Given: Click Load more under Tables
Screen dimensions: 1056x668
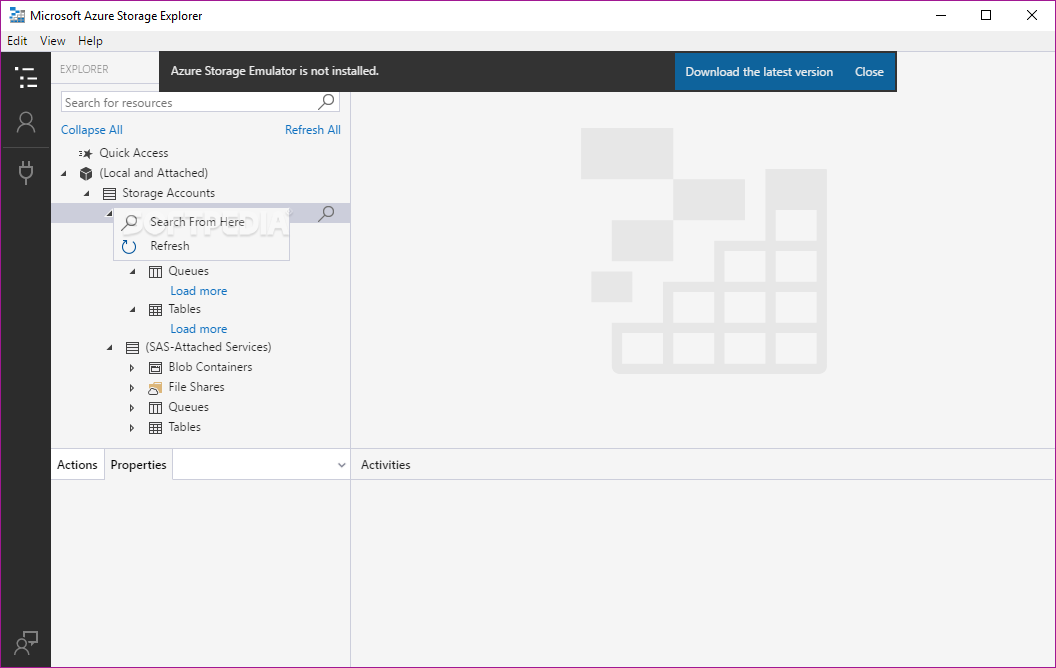Looking at the screenshot, I should pos(199,329).
